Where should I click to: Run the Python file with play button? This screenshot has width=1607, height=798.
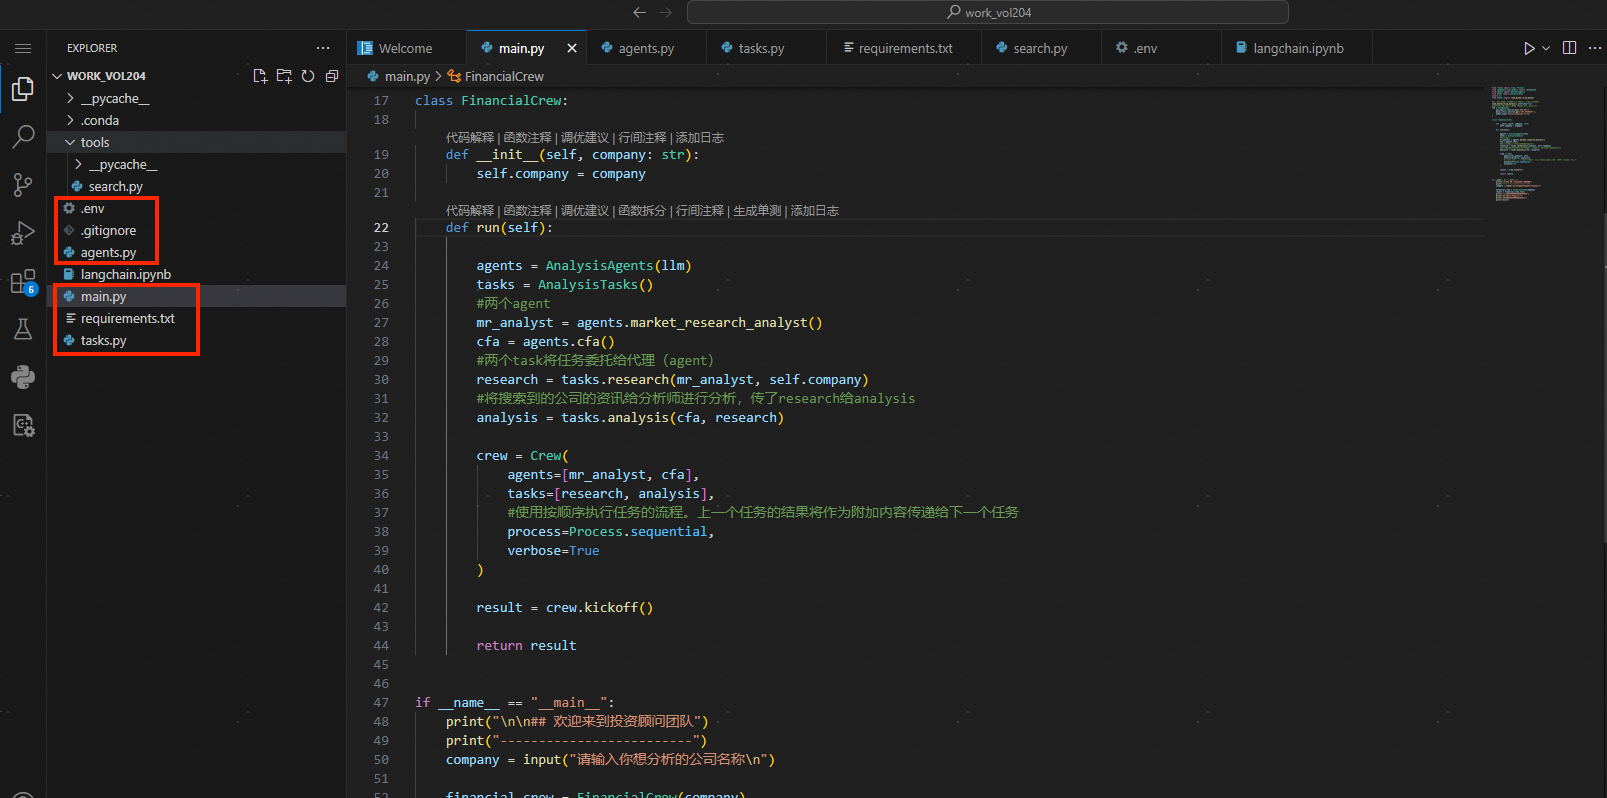(x=1529, y=48)
